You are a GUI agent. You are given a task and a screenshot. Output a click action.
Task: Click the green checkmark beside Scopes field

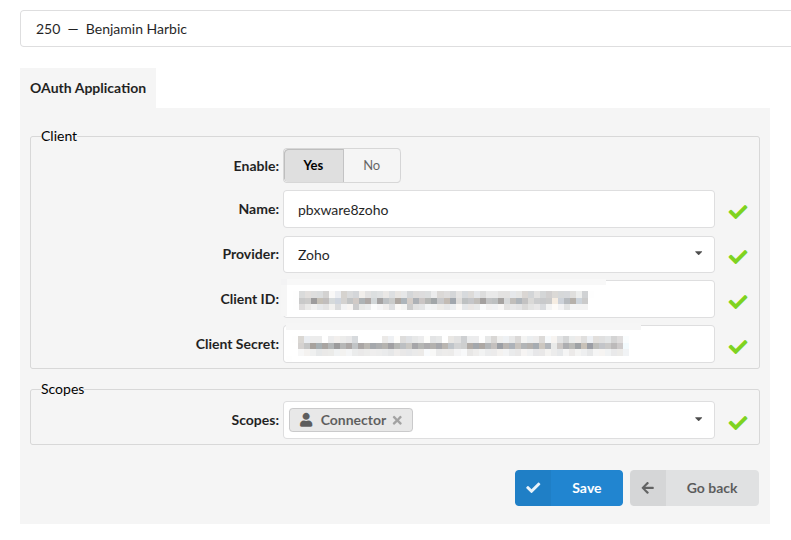(x=738, y=422)
